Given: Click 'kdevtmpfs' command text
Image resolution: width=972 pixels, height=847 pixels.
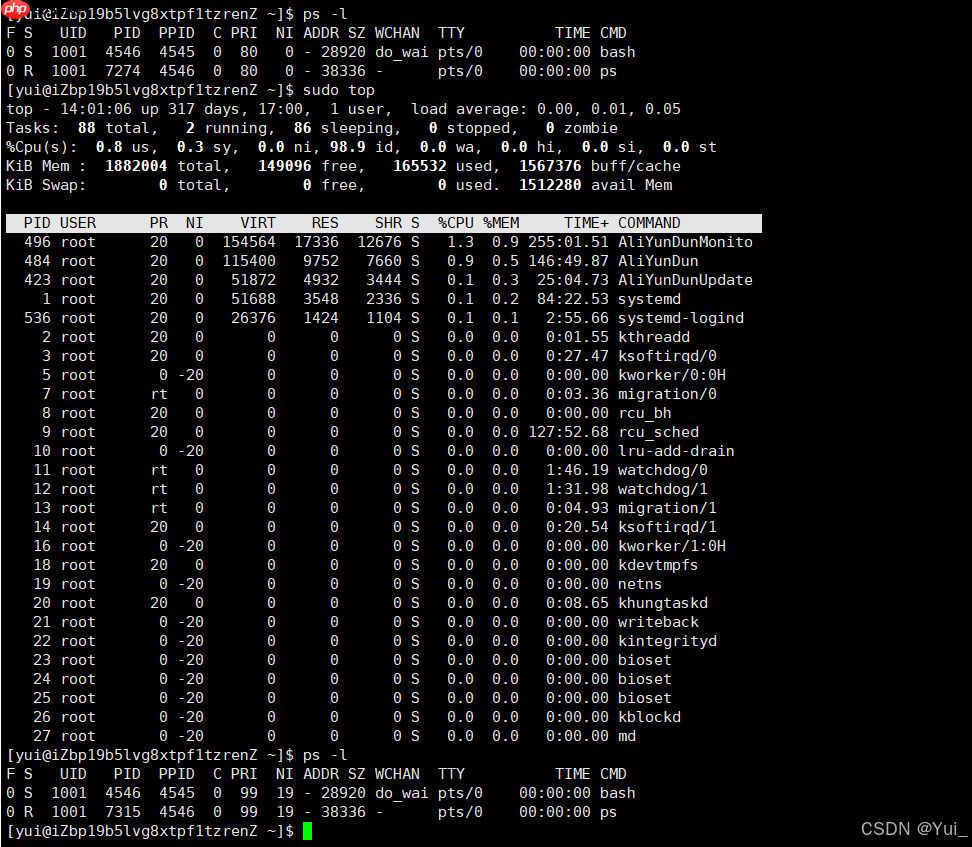Looking at the screenshot, I should (x=658, y=565).
